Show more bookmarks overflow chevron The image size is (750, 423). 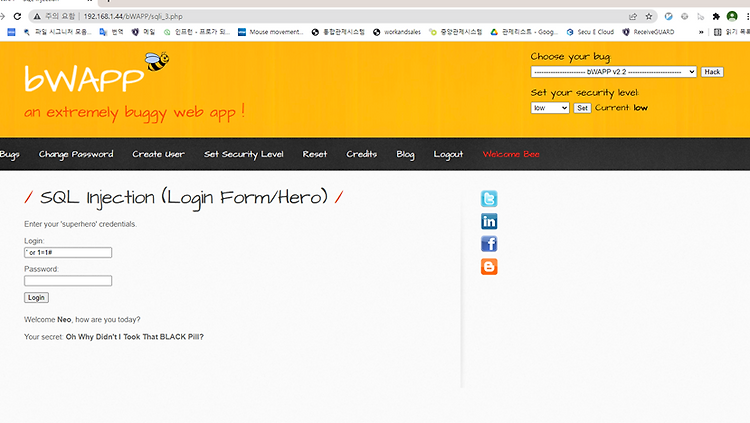click(x=701, y=32)
